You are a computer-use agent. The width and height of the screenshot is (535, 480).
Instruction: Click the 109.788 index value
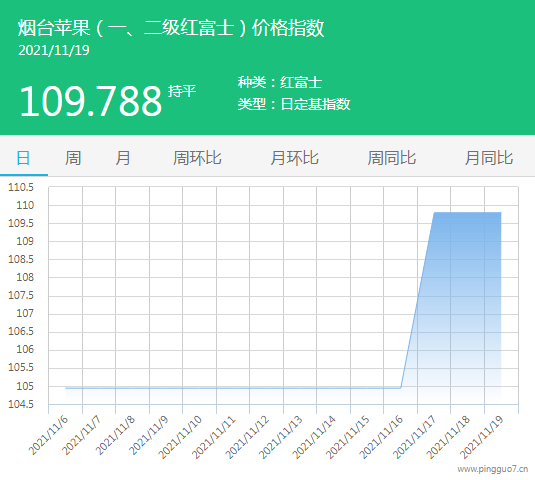pos(90,101)
